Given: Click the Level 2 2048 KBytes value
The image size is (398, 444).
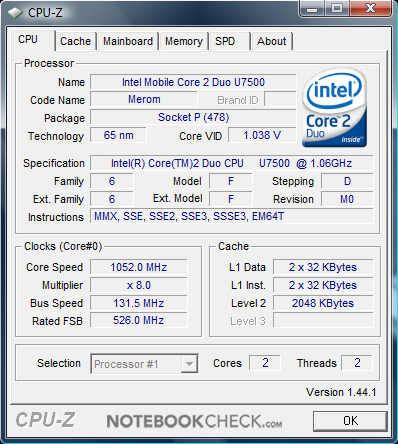Looking at the screenshot, I should [x=323, y=303].
